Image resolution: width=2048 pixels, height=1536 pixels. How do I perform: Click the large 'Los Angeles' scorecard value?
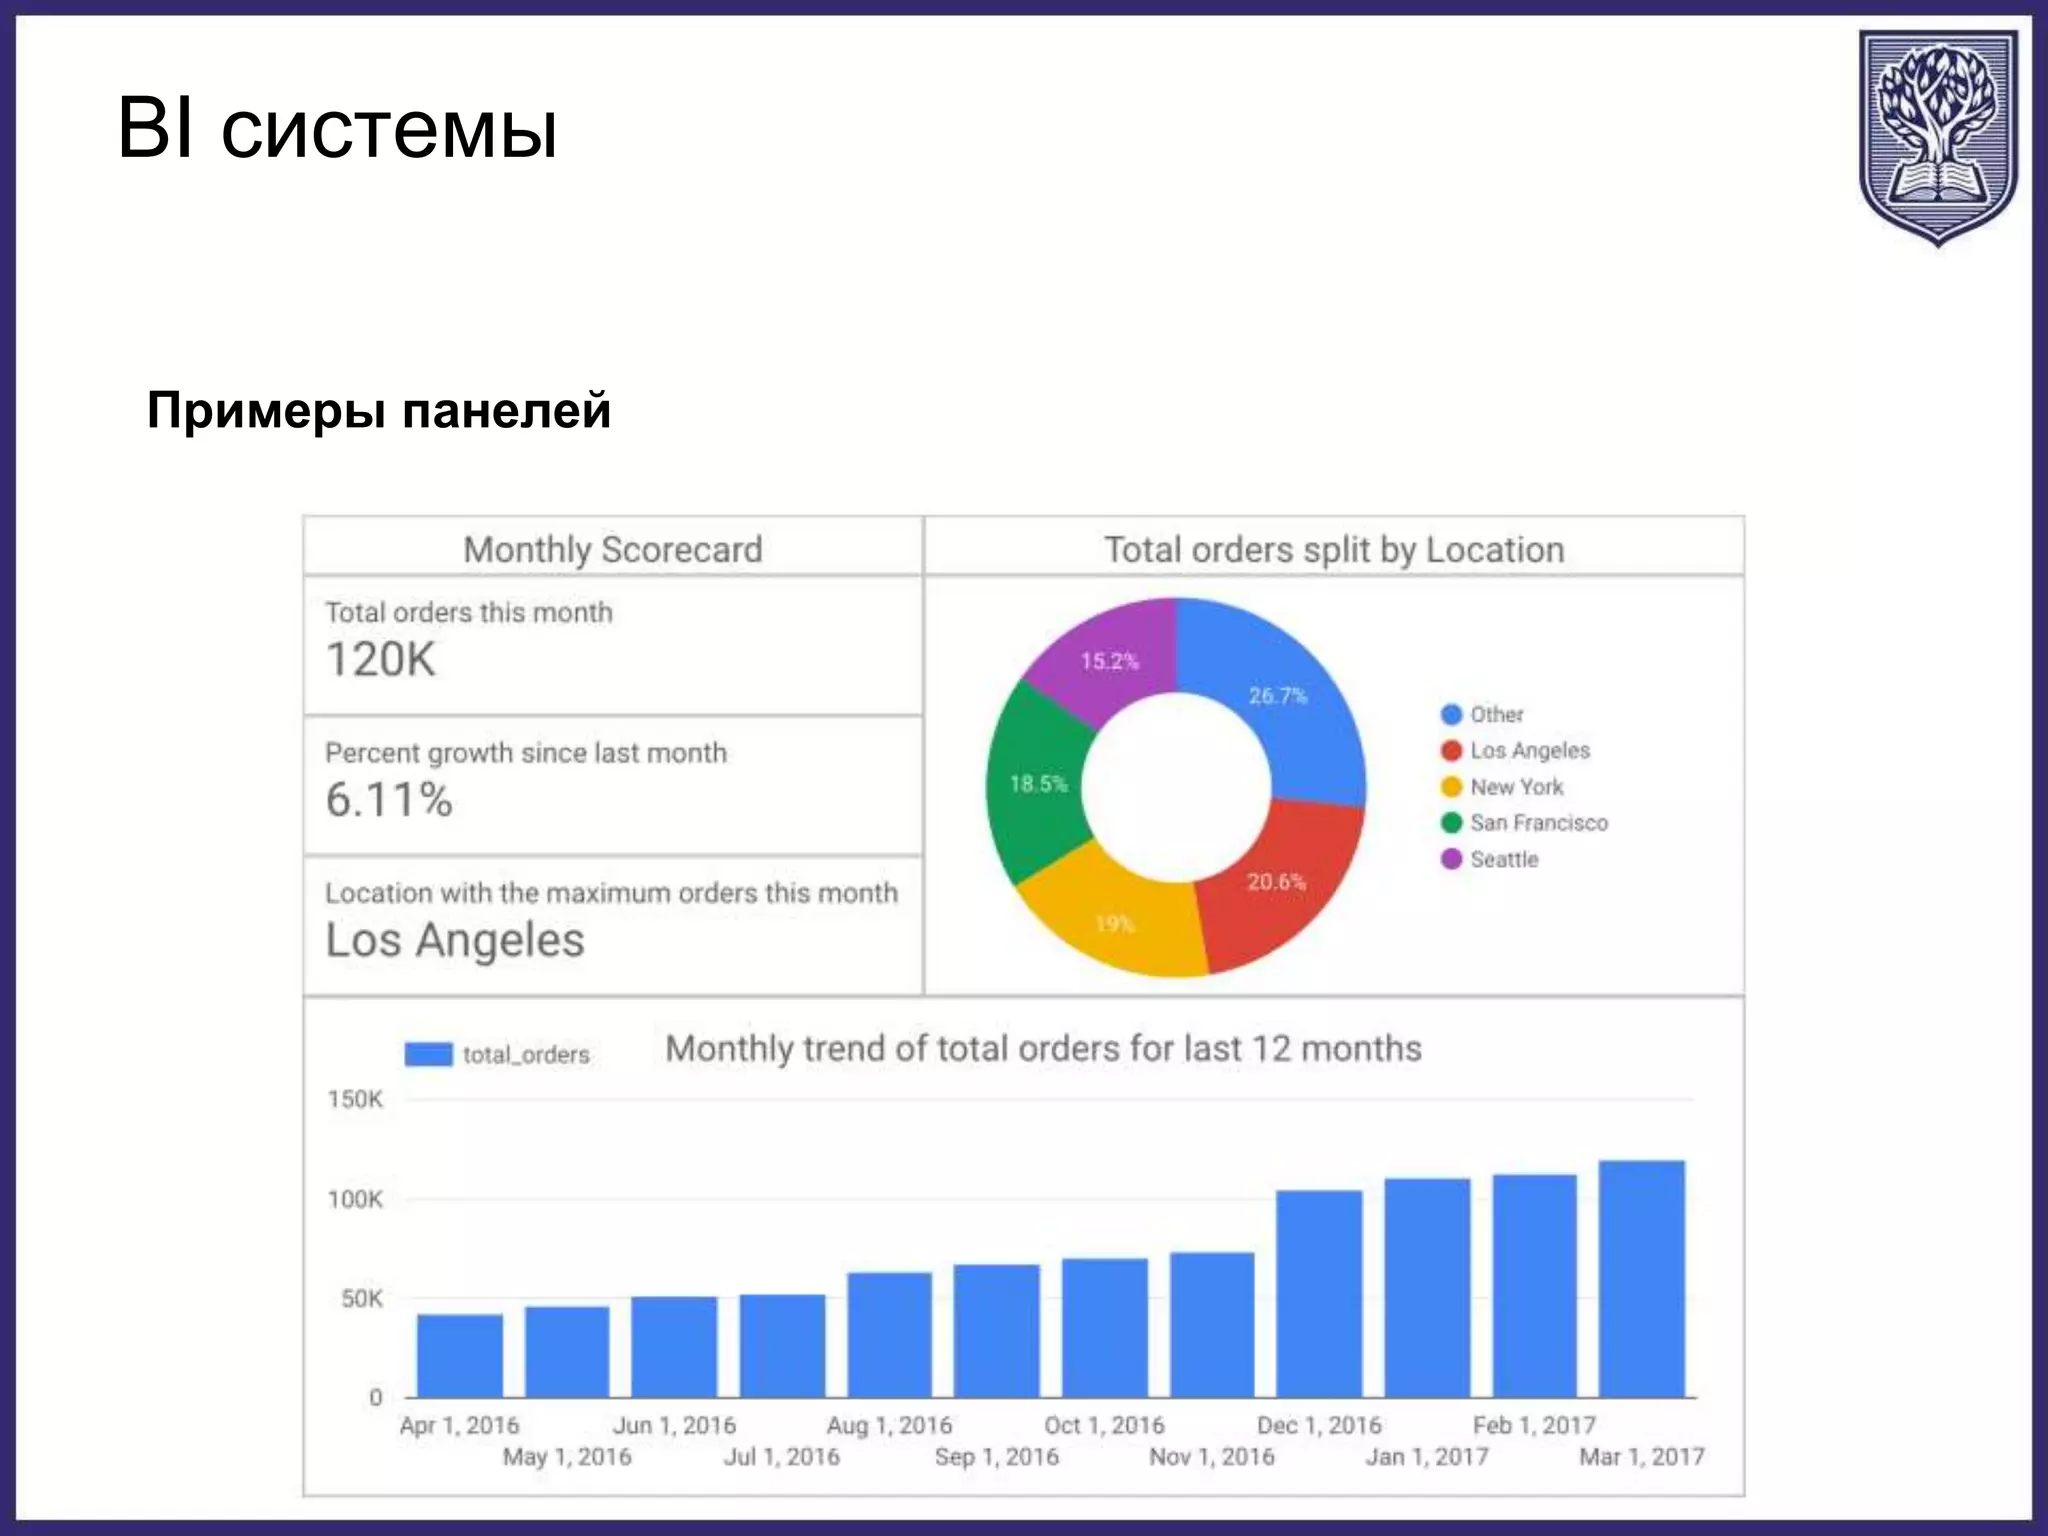[454, 941]
